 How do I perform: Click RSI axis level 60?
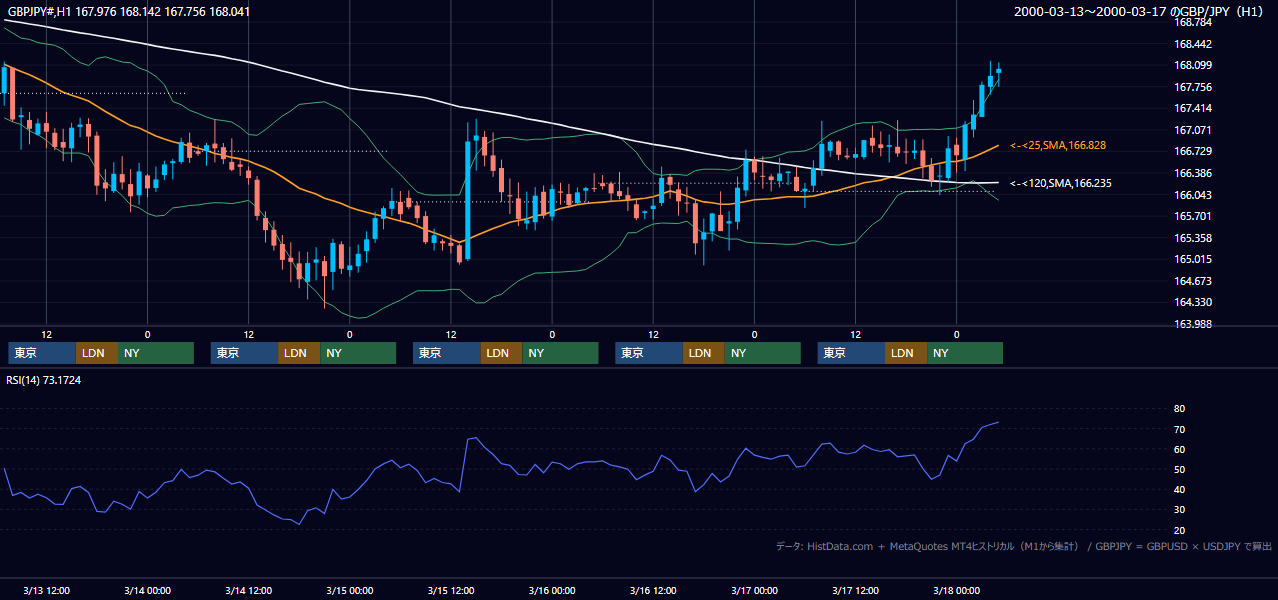tap(1180, 450)
